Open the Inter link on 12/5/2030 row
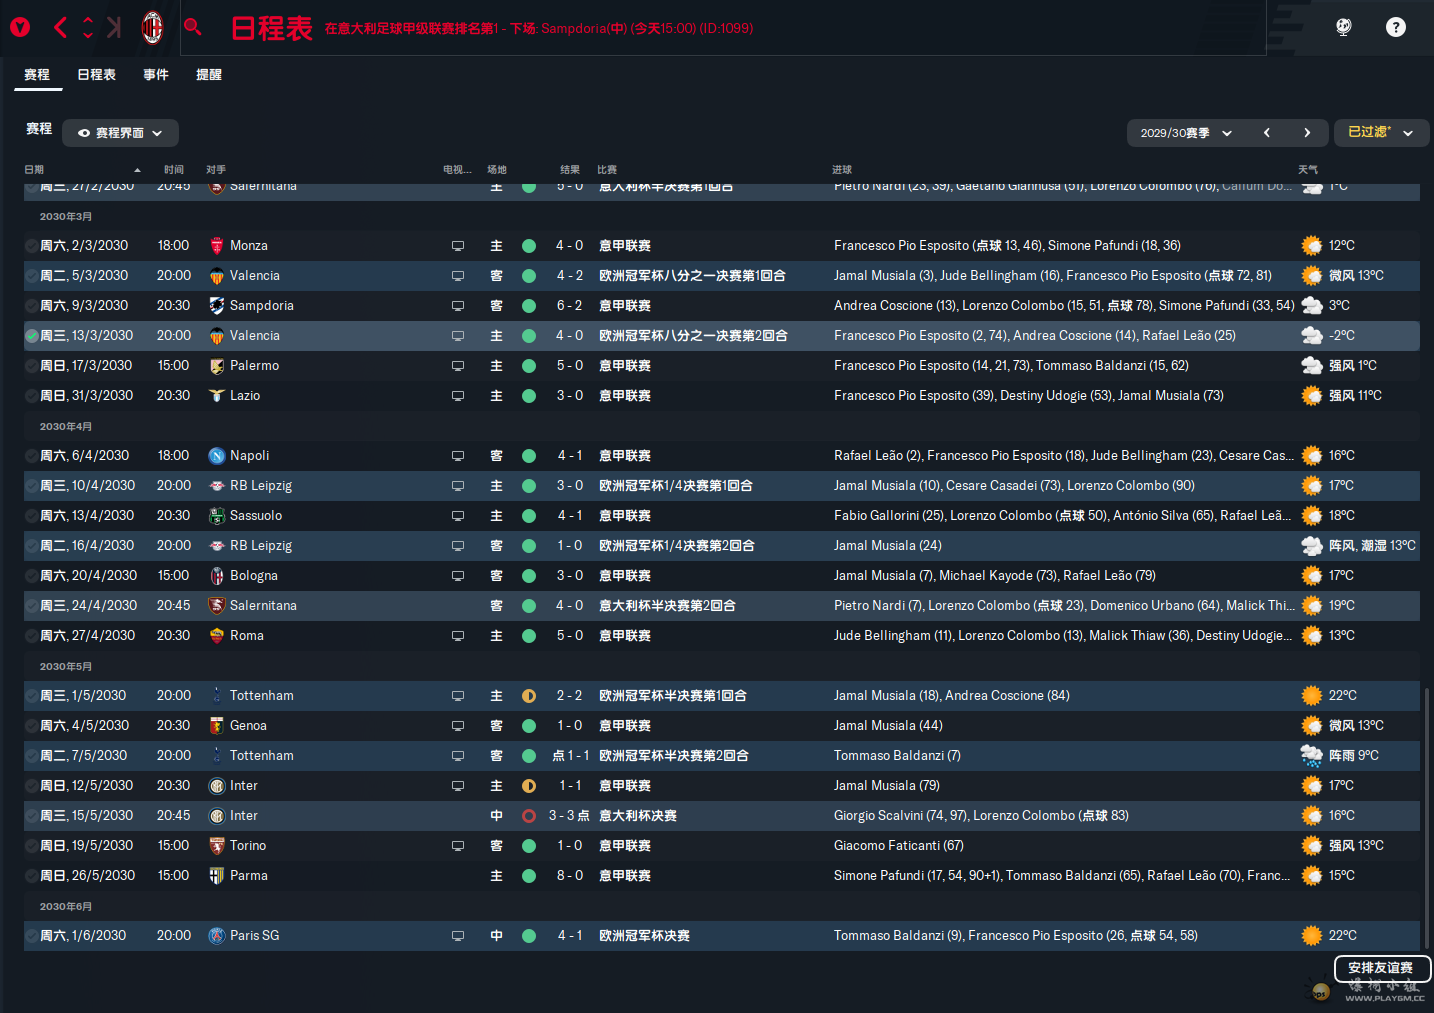The width and height of the screenshot is (1434, 1013). tap(244, 786)
